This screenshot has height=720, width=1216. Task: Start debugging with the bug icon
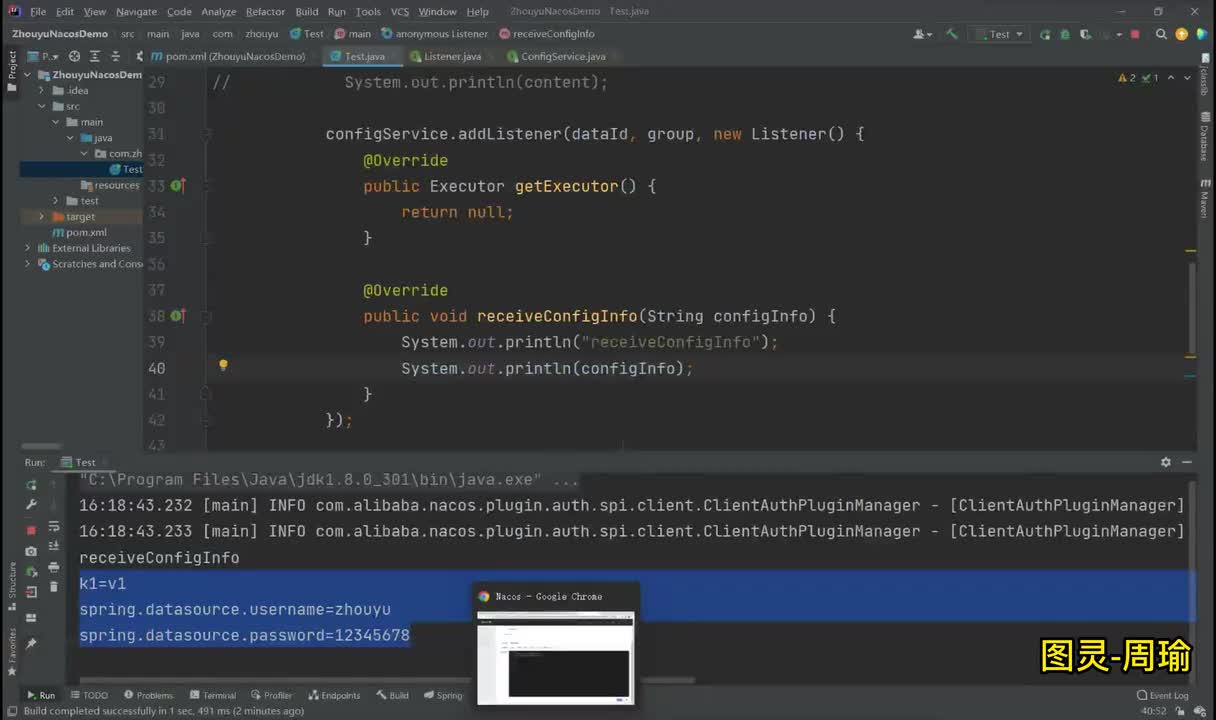1063,34
